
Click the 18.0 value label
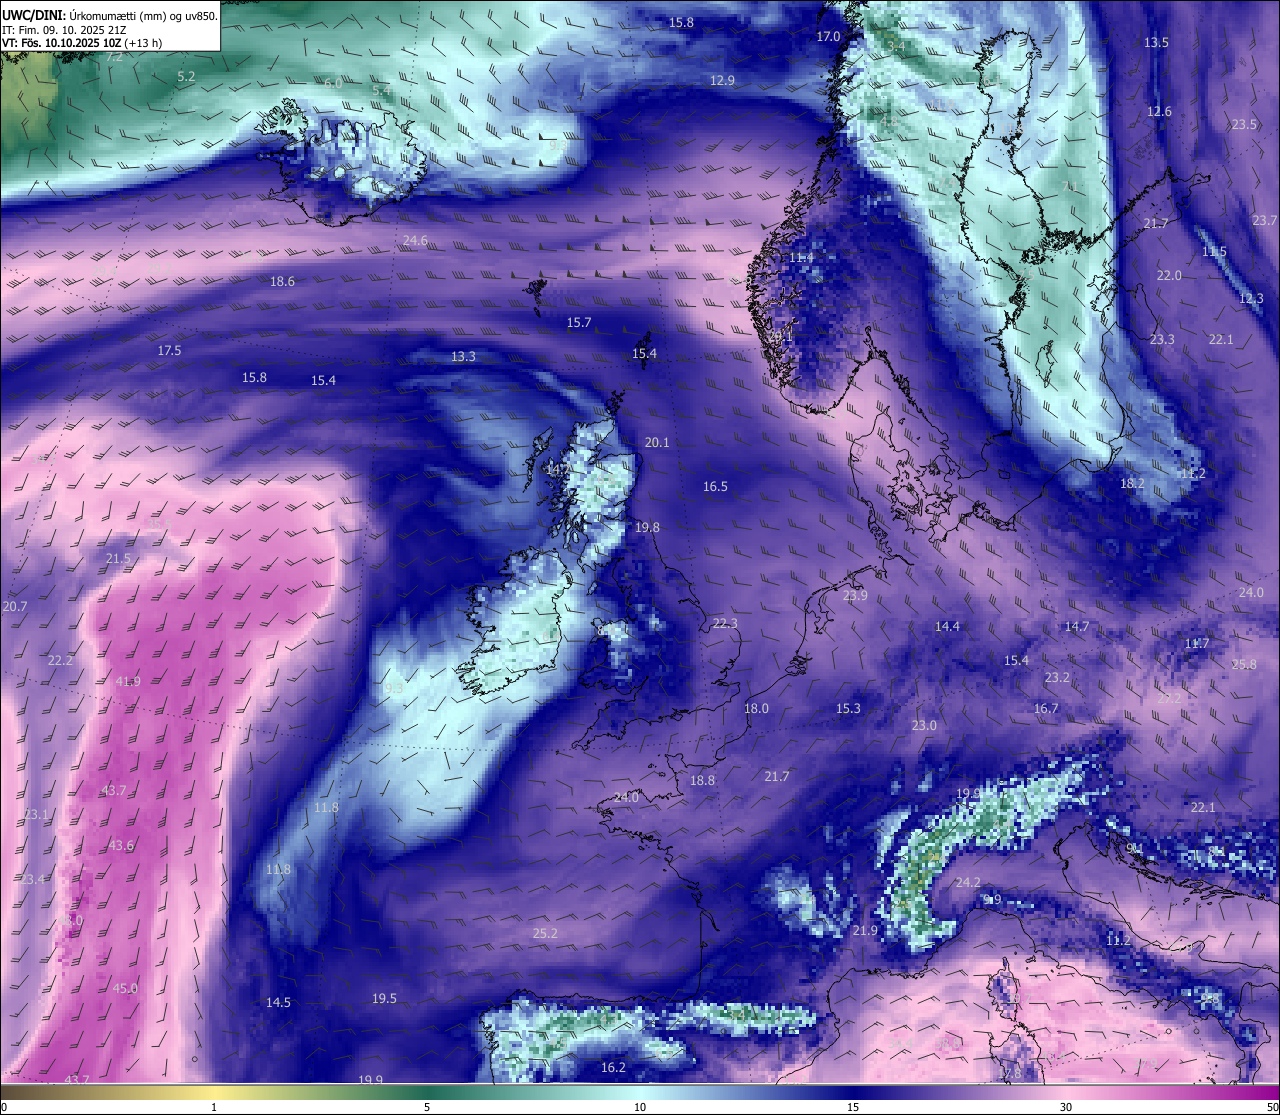pos(755,708)
